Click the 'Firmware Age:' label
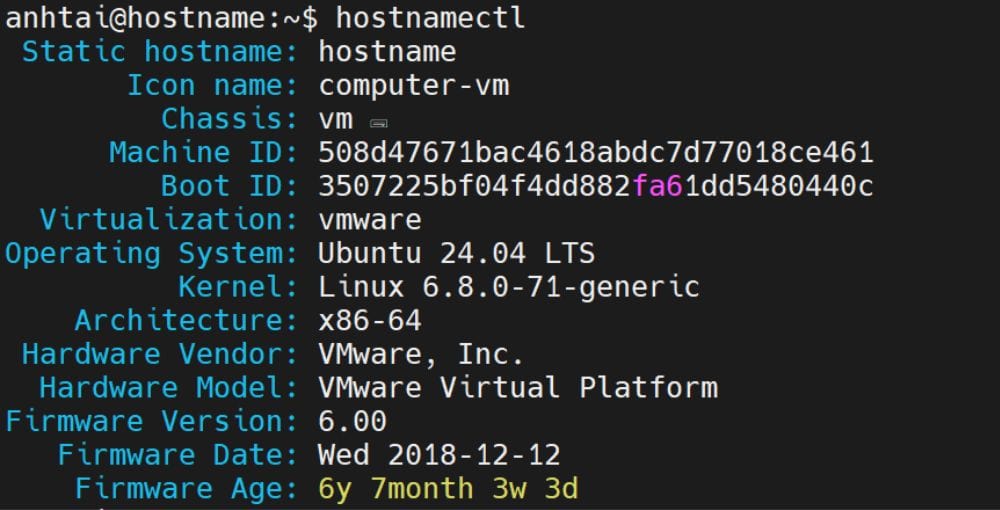Viewport: 1000px width, 510px height. click(187, 488)
